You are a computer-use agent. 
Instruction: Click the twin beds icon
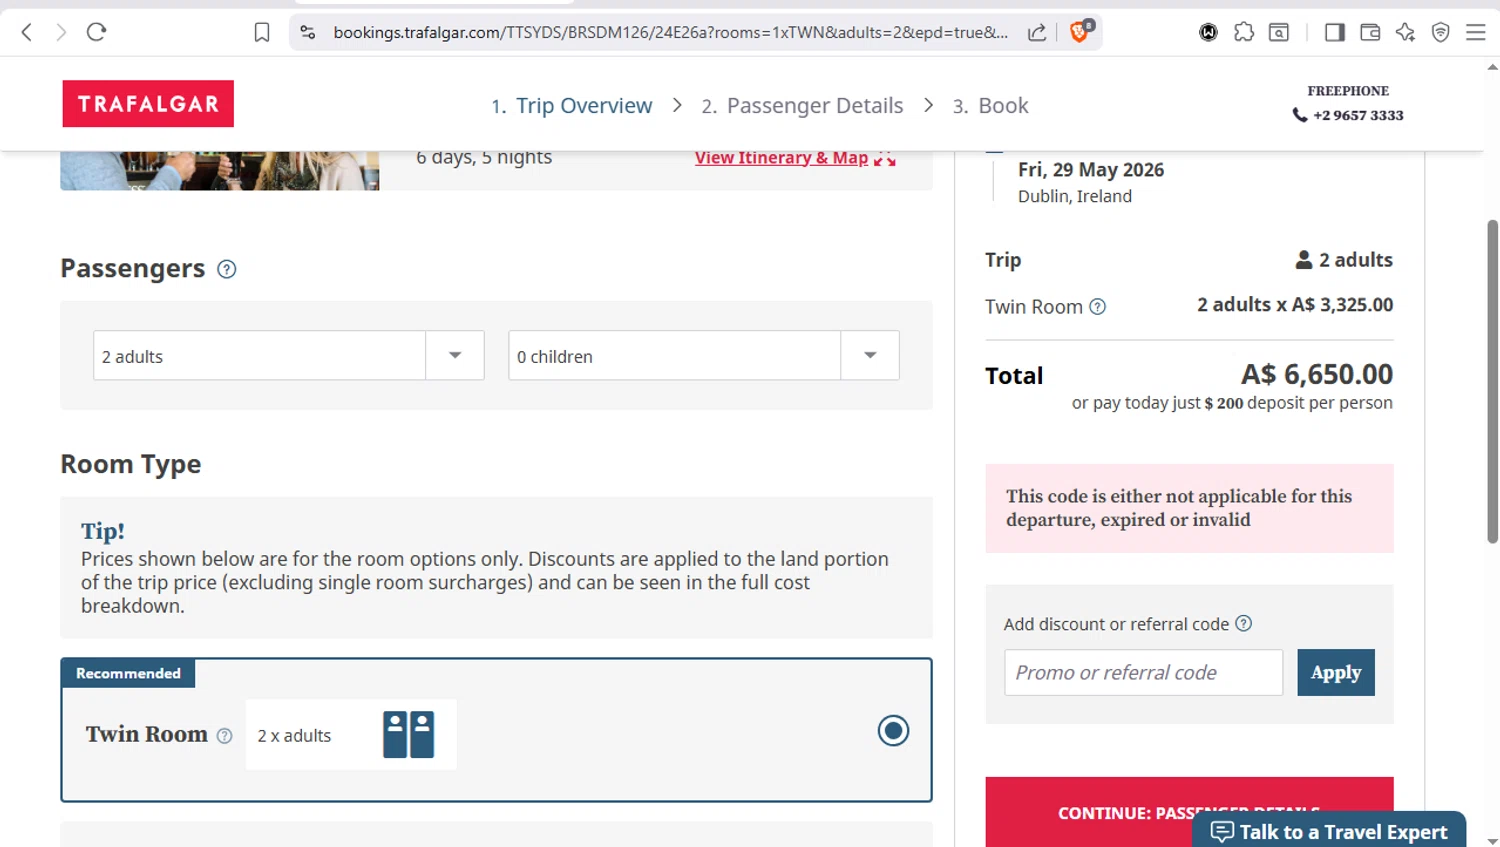409,734
